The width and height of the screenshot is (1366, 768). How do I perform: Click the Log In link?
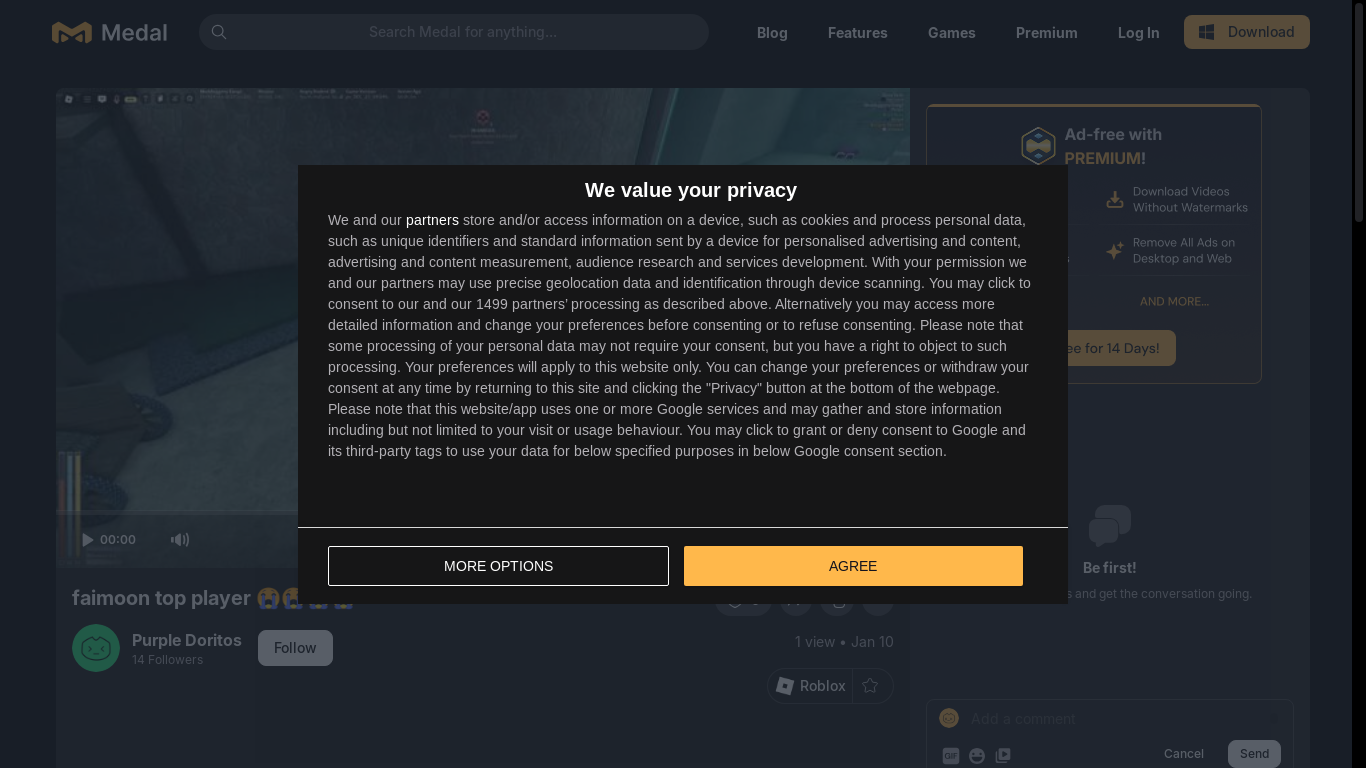coord(1138,33)
